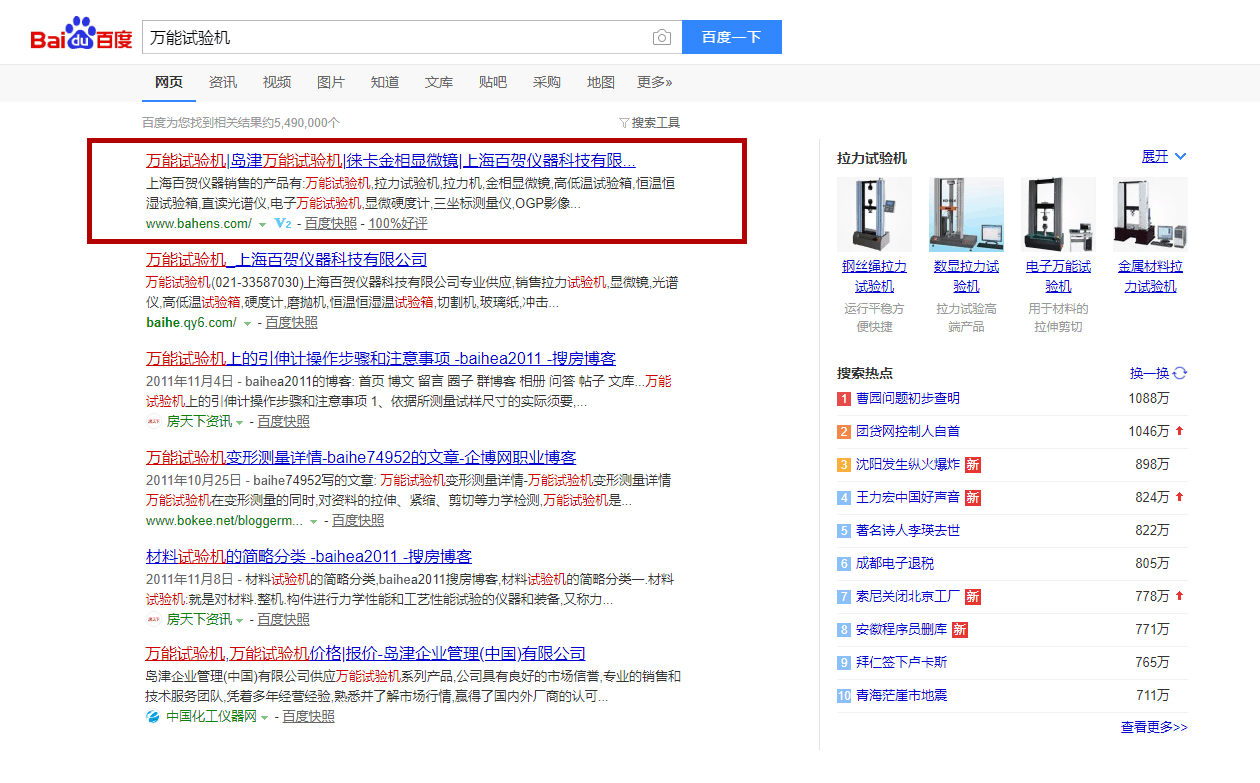
Task: Click the 100%好评 link
Action: 398,224
